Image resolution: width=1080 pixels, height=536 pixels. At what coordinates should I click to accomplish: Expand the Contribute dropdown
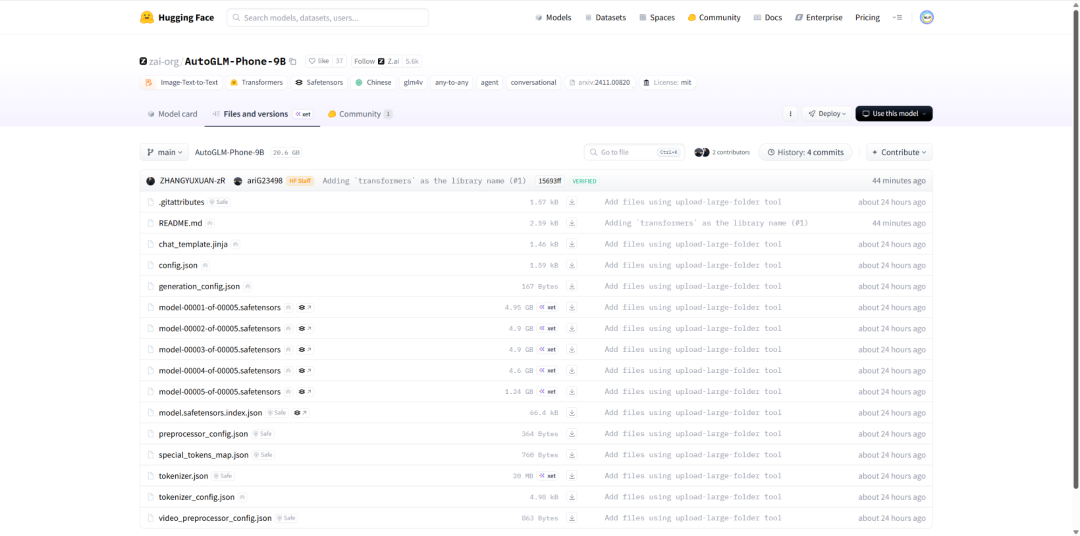(899, 152)
